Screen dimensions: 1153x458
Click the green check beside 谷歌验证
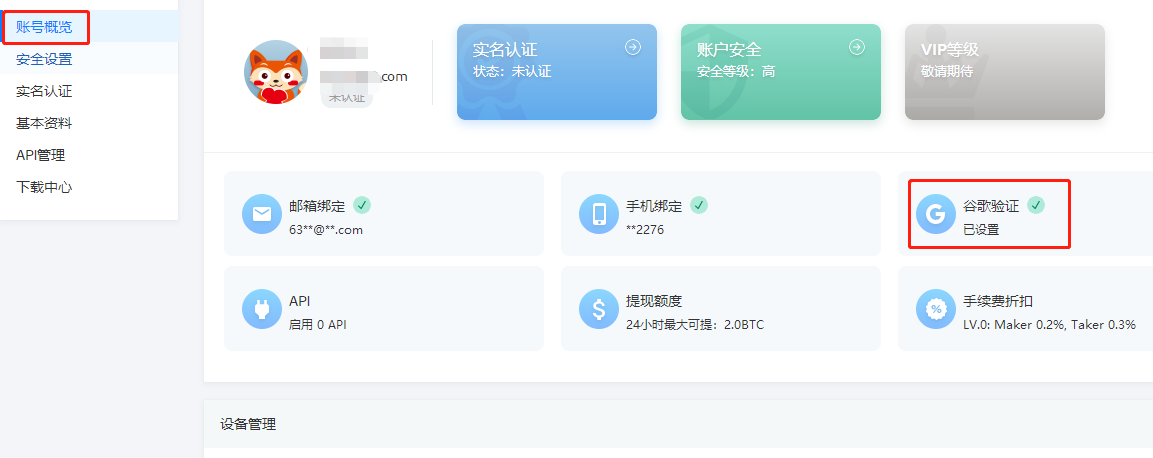(1036, 205)
